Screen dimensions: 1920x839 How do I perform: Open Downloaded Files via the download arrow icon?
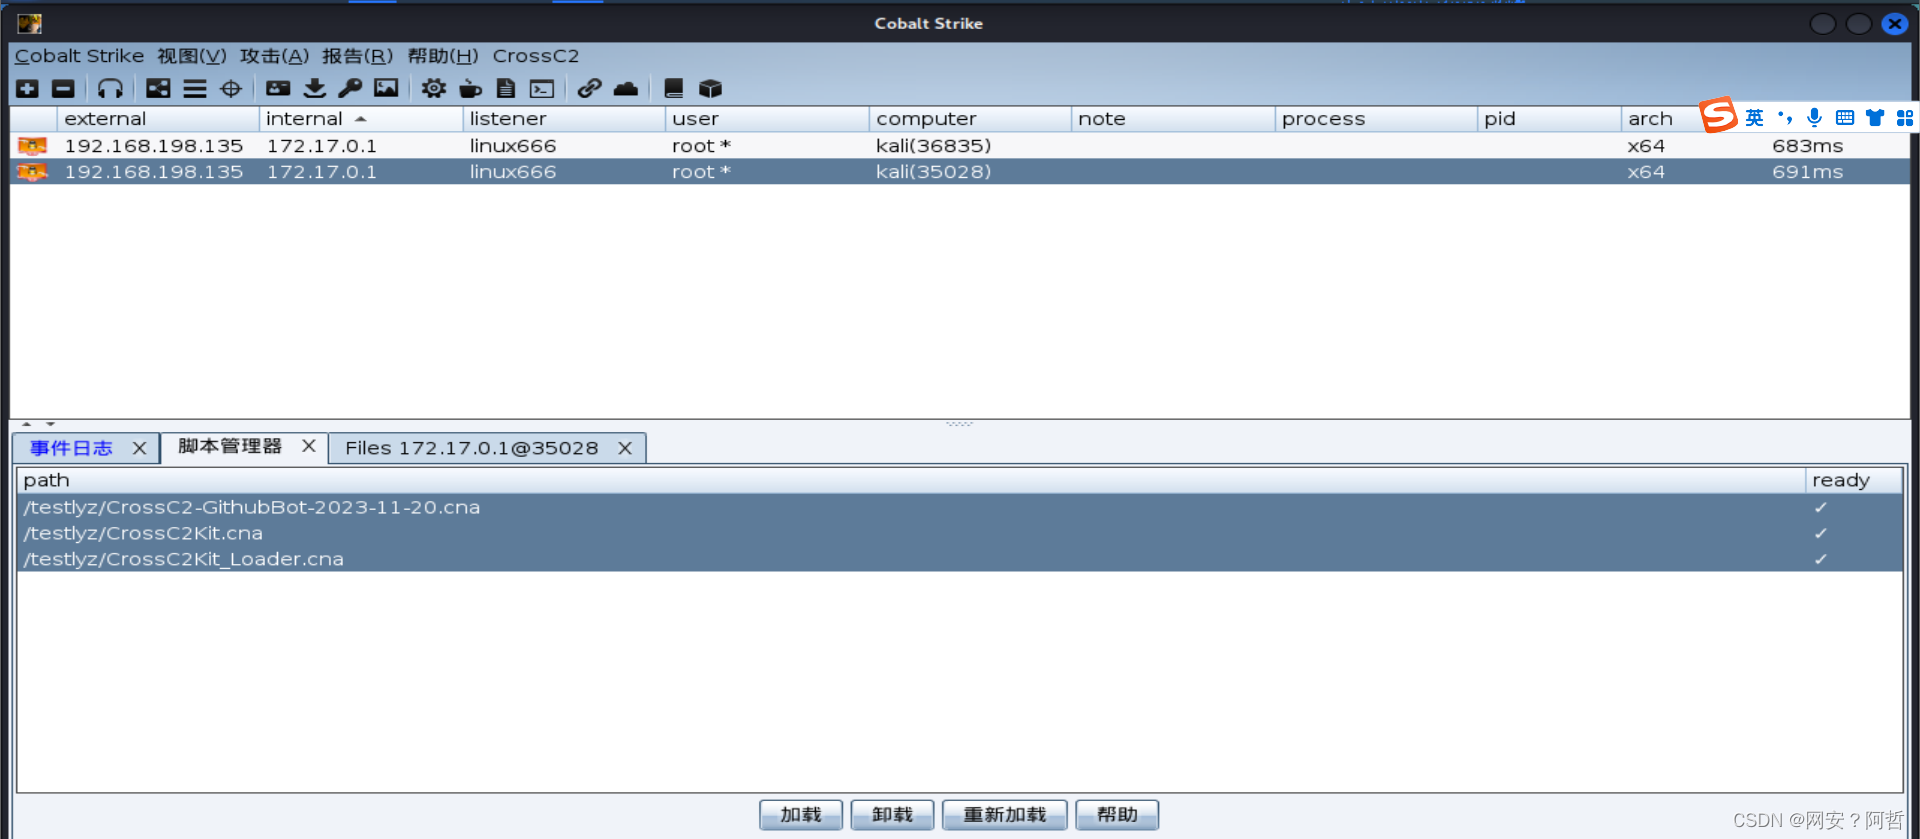(x=315, y=89)
